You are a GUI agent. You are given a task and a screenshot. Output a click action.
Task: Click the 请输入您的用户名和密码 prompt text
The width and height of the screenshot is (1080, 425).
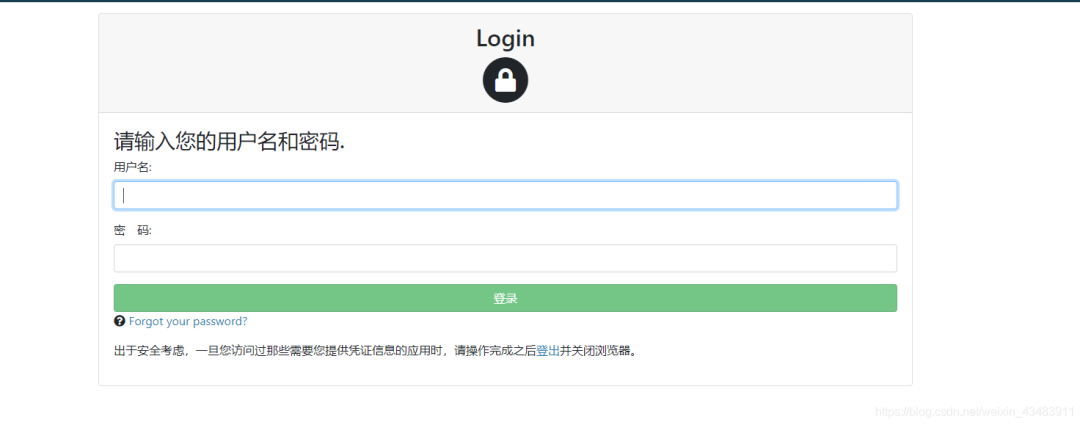click(229, 142)
